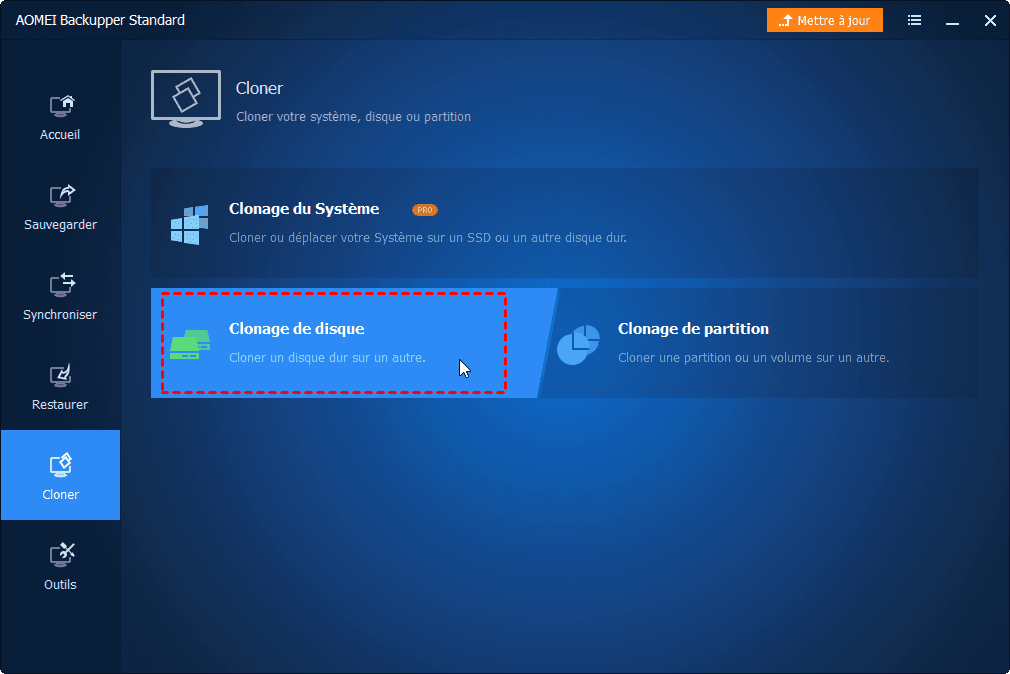Click the pie chart partition clone icon
The width and height of the screenshot is (1010, 674).
tap(578, 345)
